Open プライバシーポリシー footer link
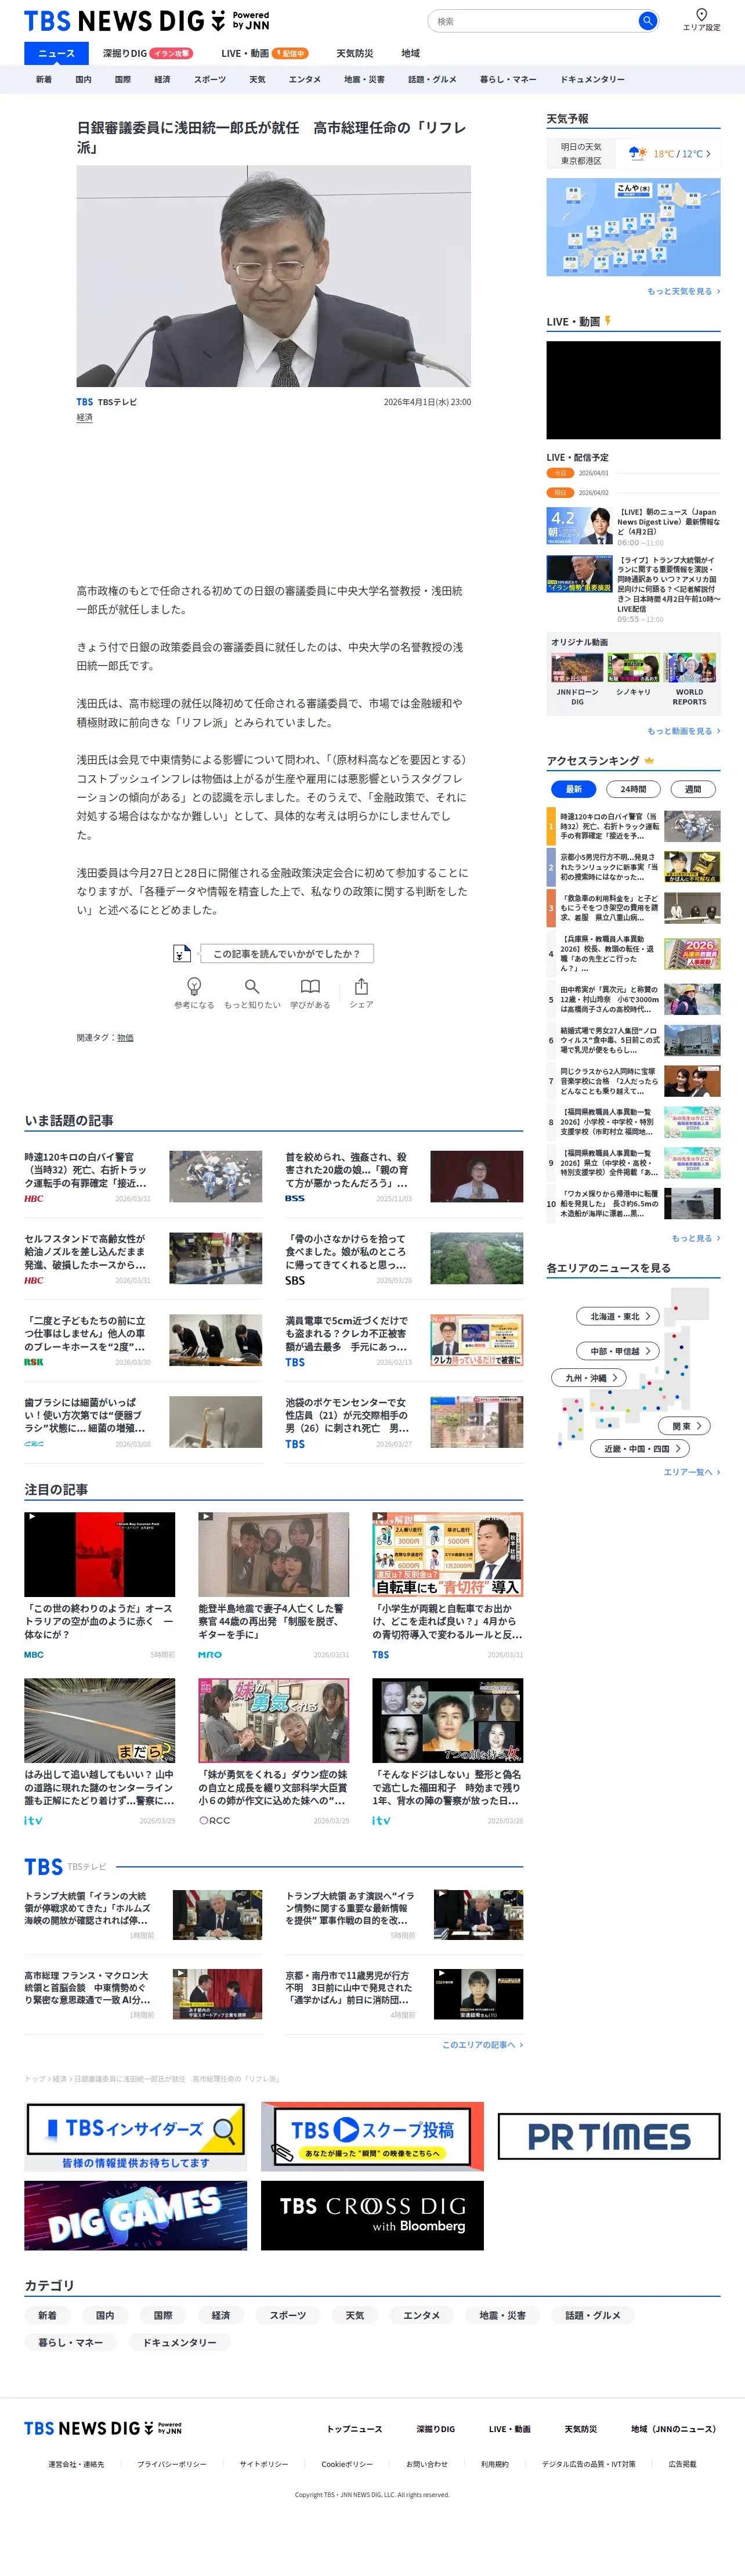The height and width of the screenshot is (2576, 745). click(172, 2464)
